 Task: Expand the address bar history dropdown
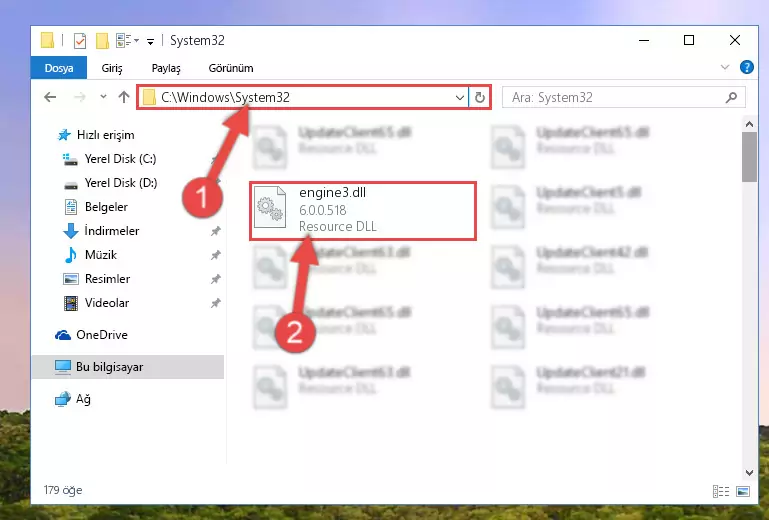pyautogui.click(x=460, y=98)
